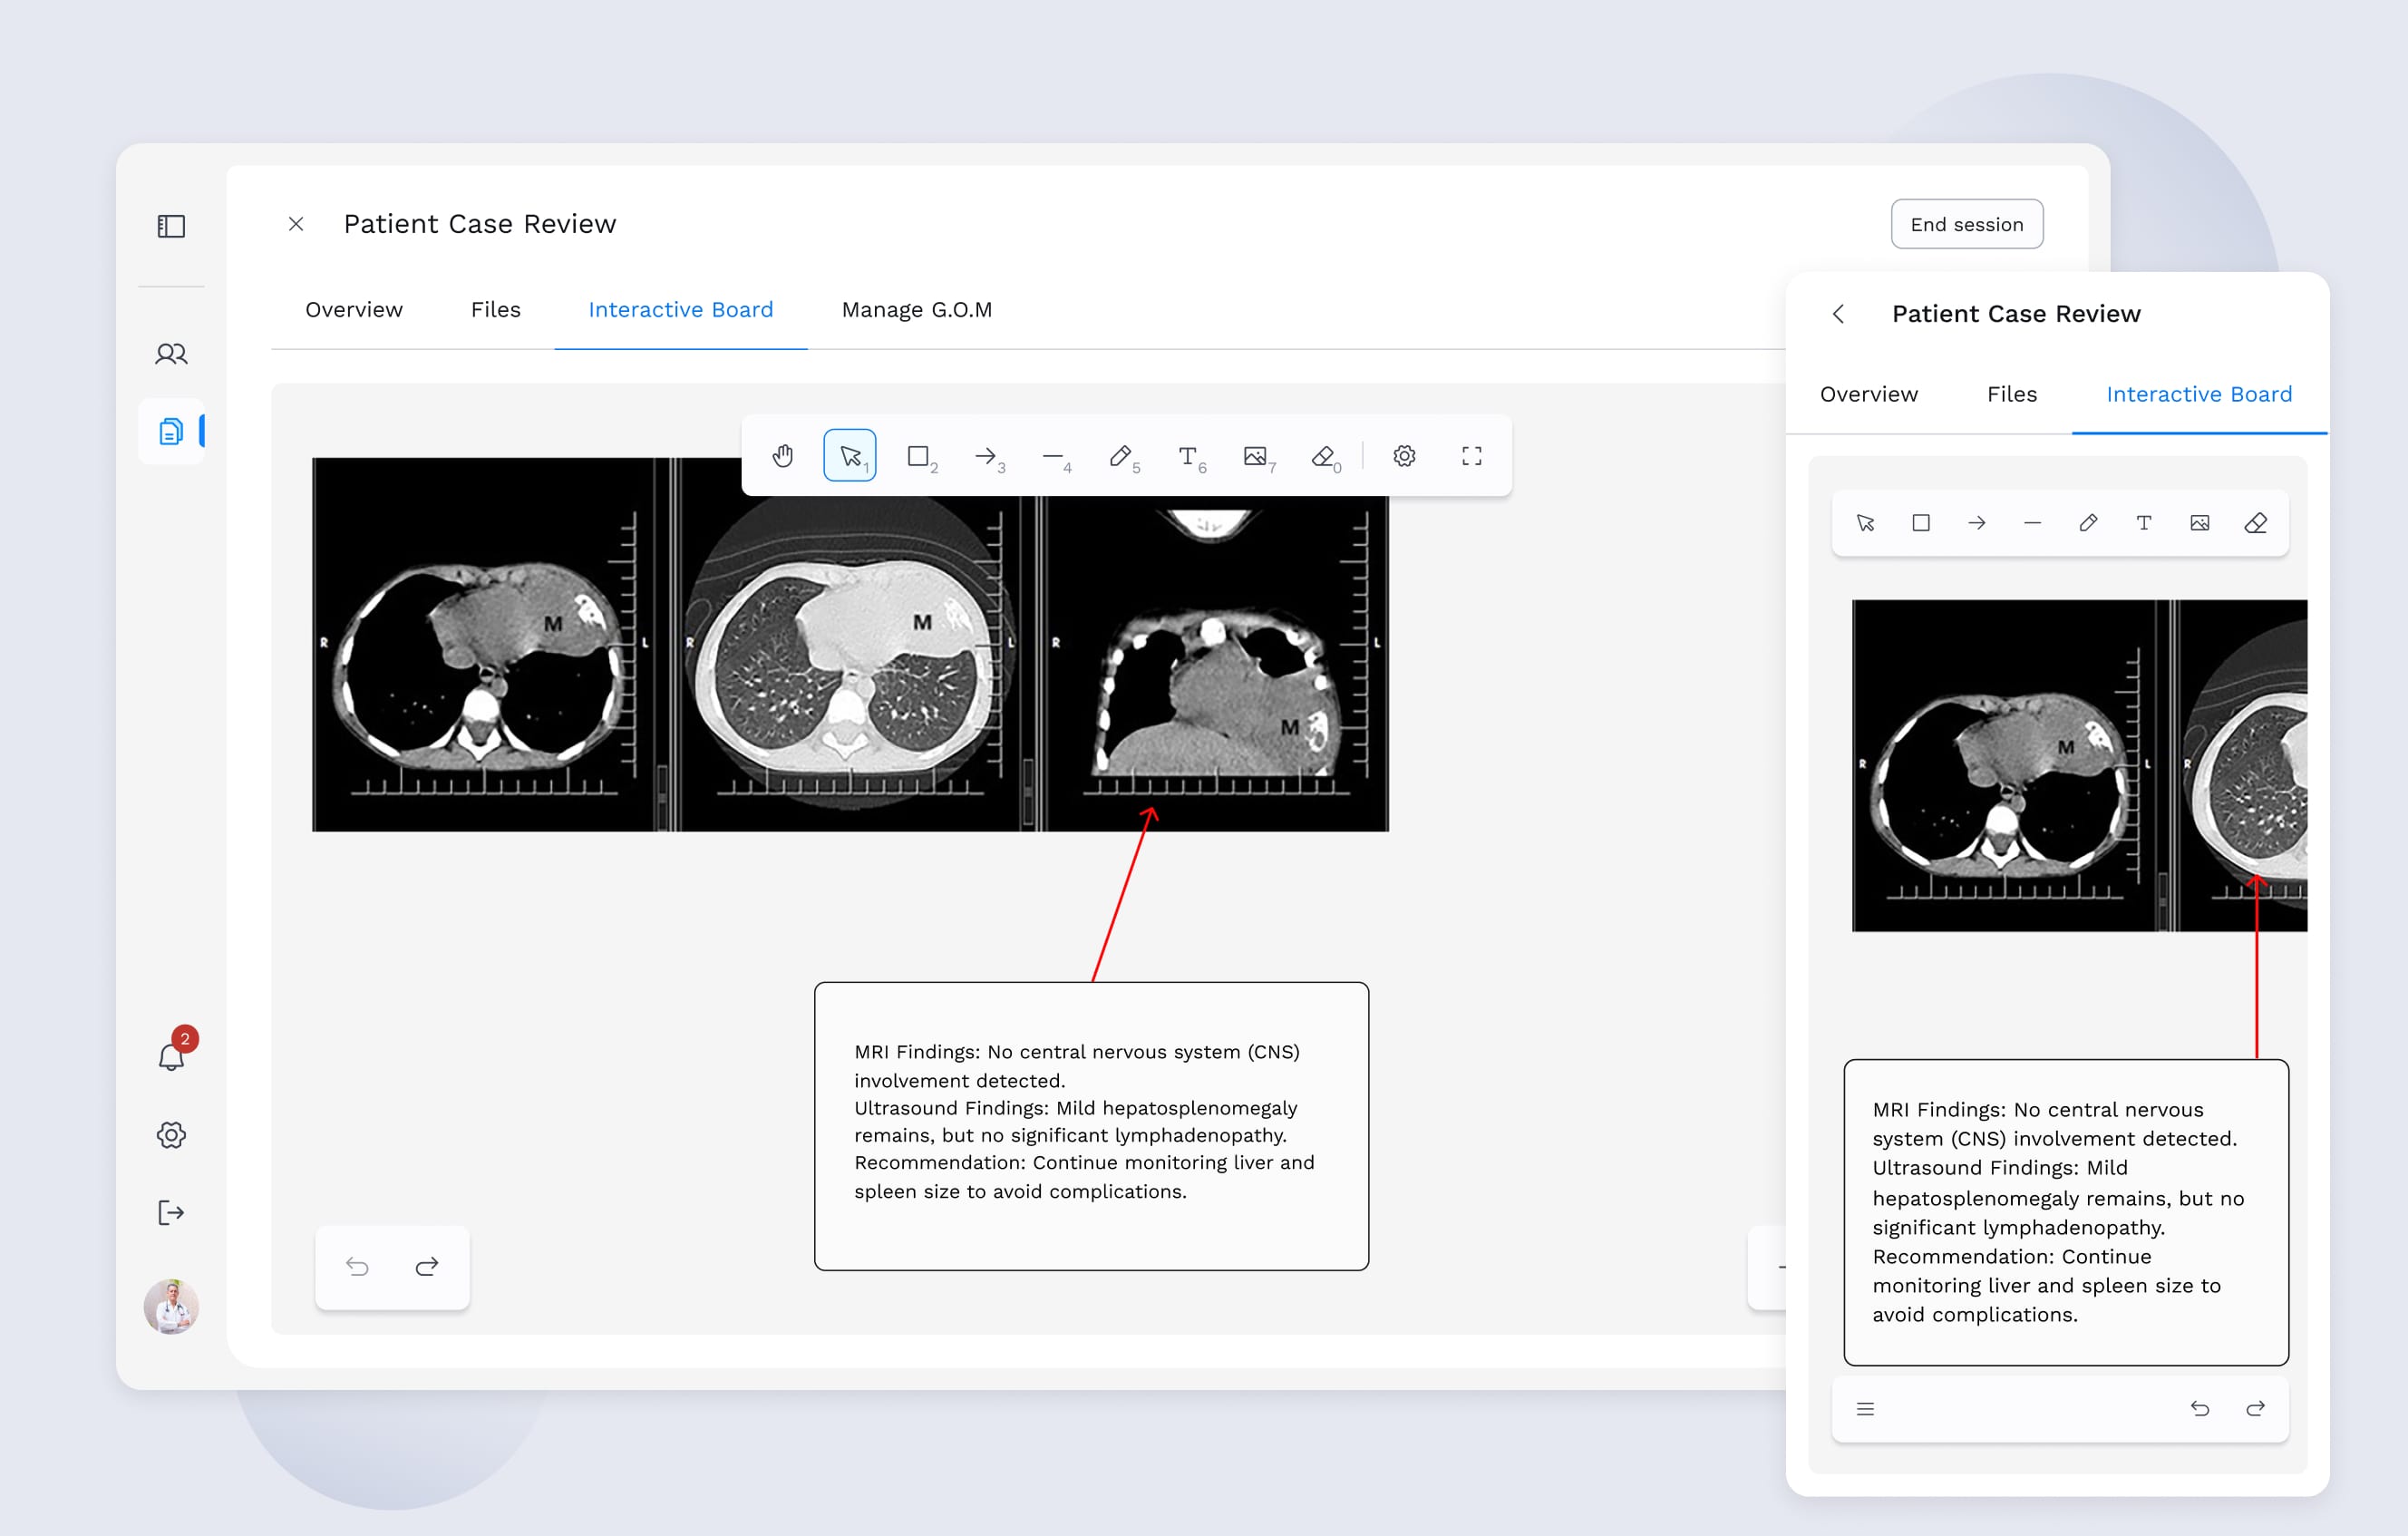Collapse the sidebar panel icon

tap(171, 226)
